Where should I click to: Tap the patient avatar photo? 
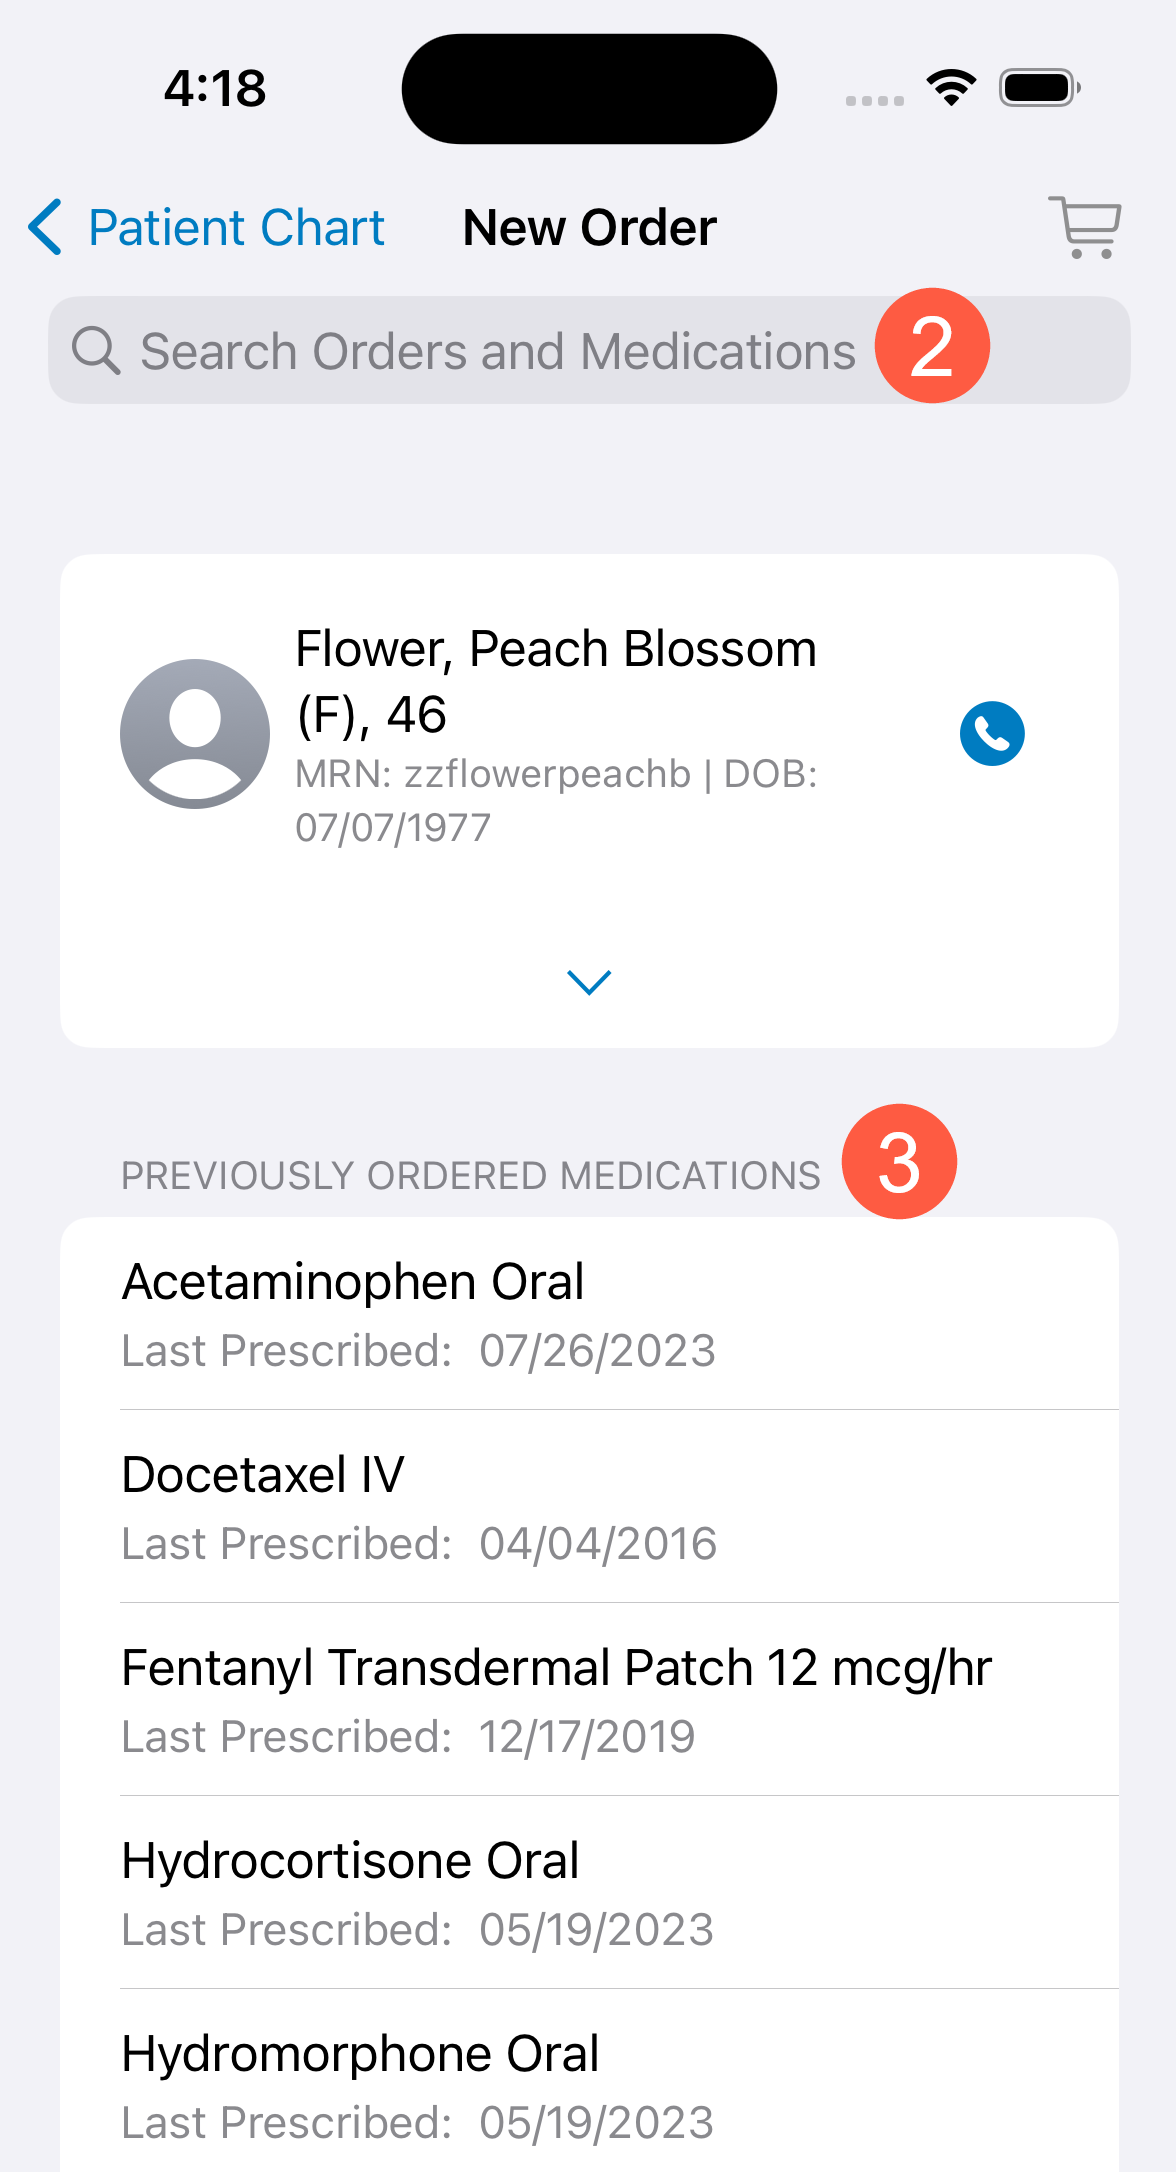(x=195, y=734)
